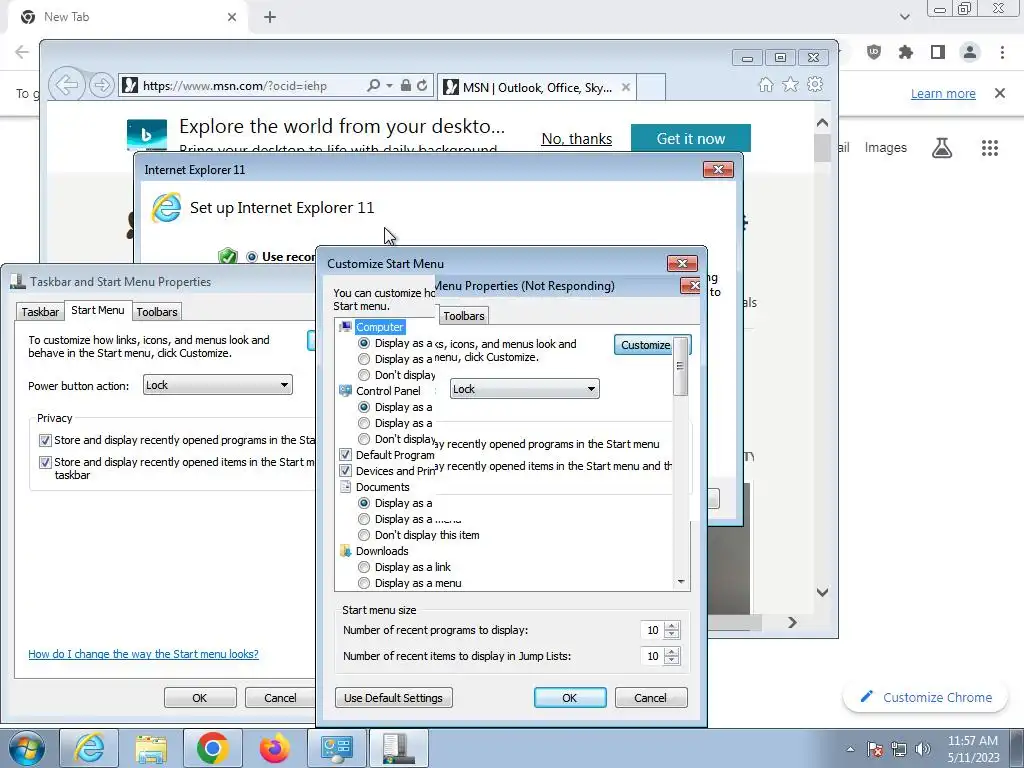The height and width of the screenshot is (768, 1024).
Task: Click the IE Home icon
Action: (x=765, y=84)
